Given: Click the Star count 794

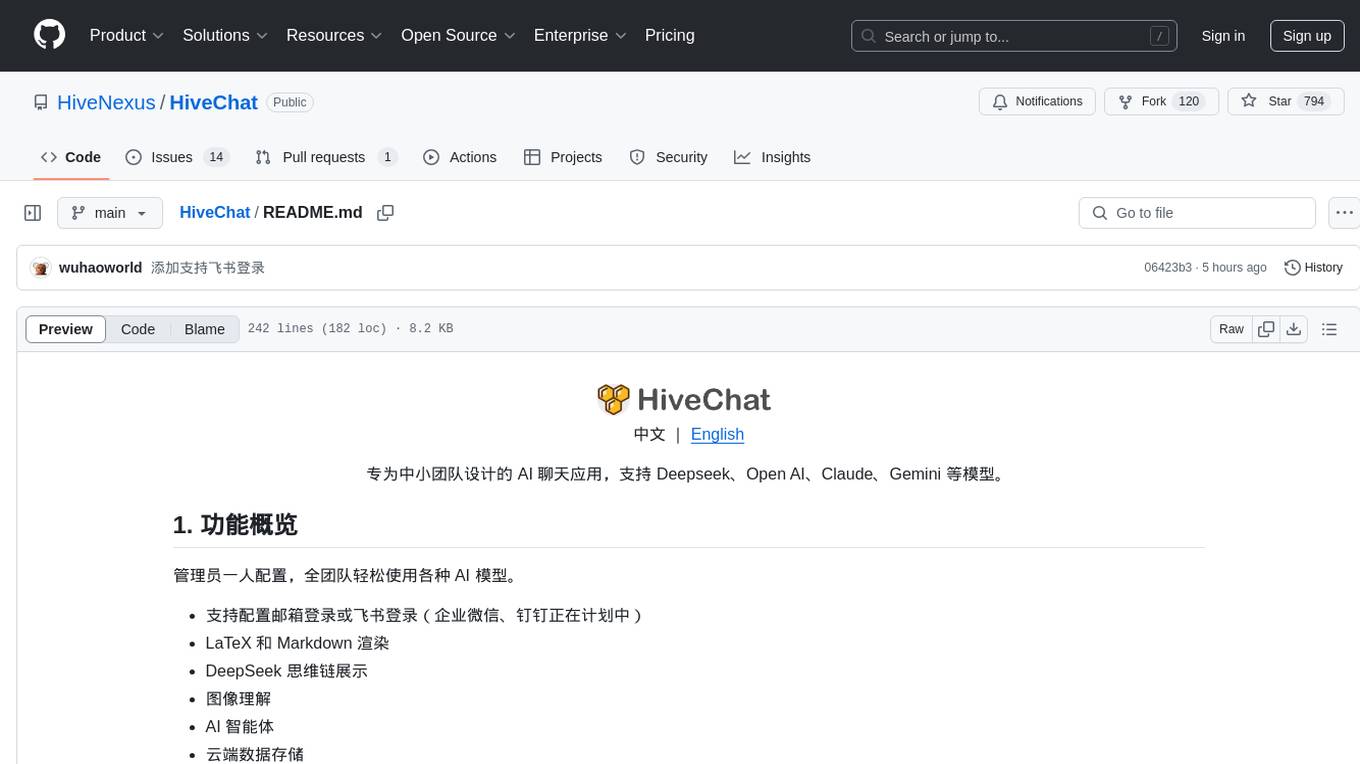Looking at the screenshot, I should click(1314, 102).
